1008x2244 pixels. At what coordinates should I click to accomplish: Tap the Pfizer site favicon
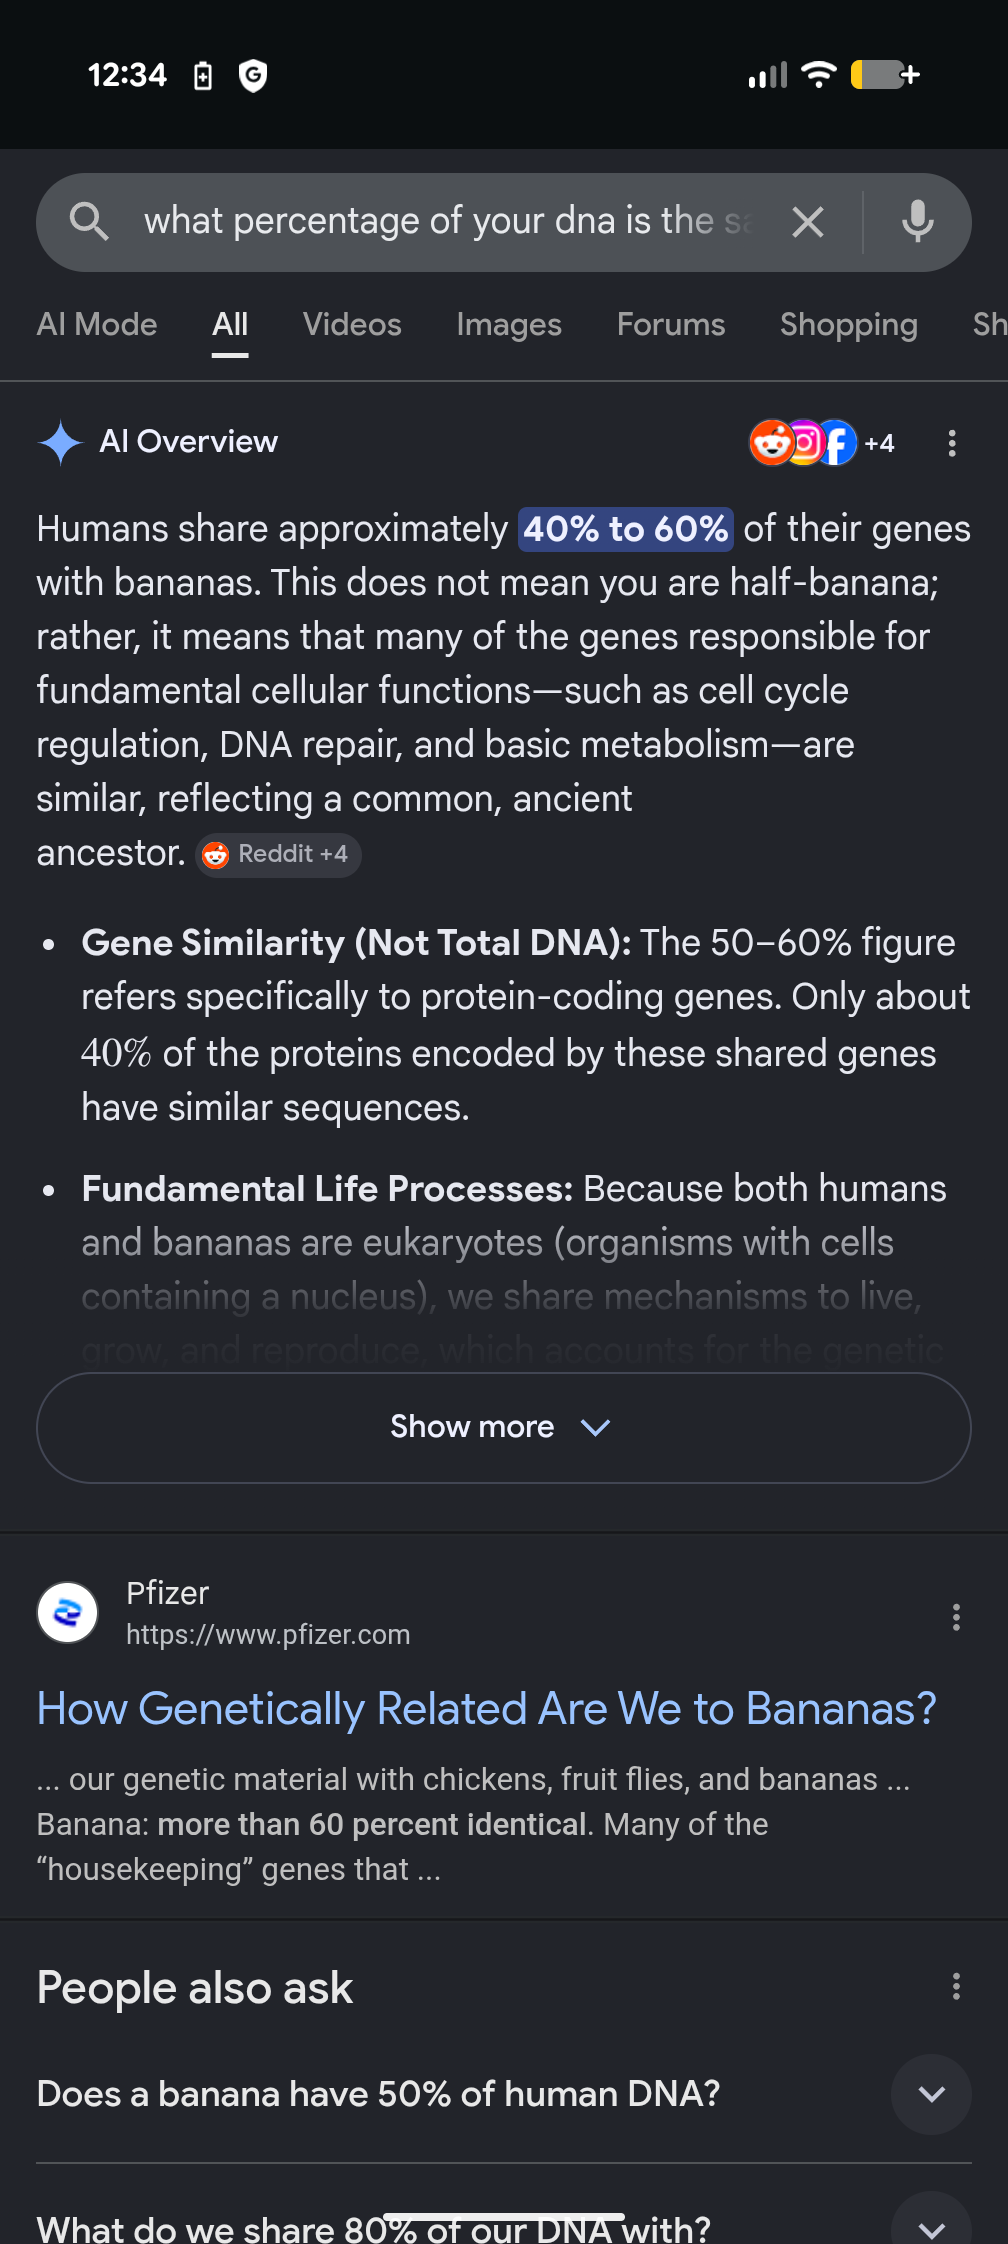click(x=68, y=1612)
